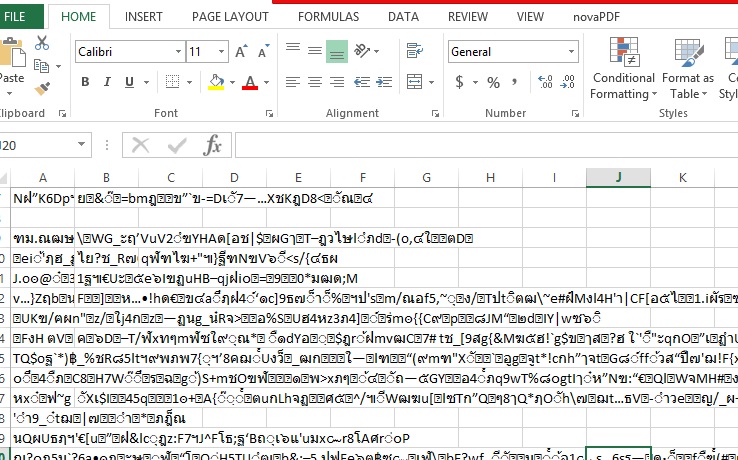Click the formula bar input
Image resolution: width=738 pixels, height=460 pixels.
point(486,145)
